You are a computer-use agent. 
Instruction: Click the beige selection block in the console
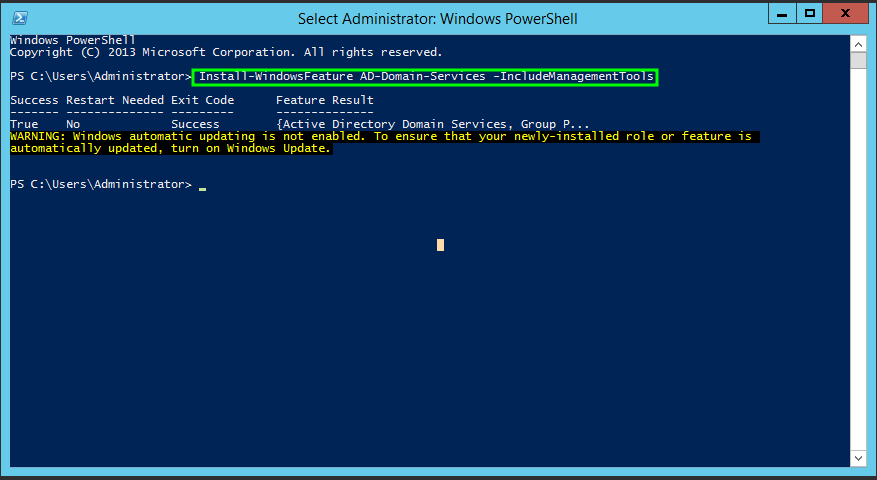[440, 245]
